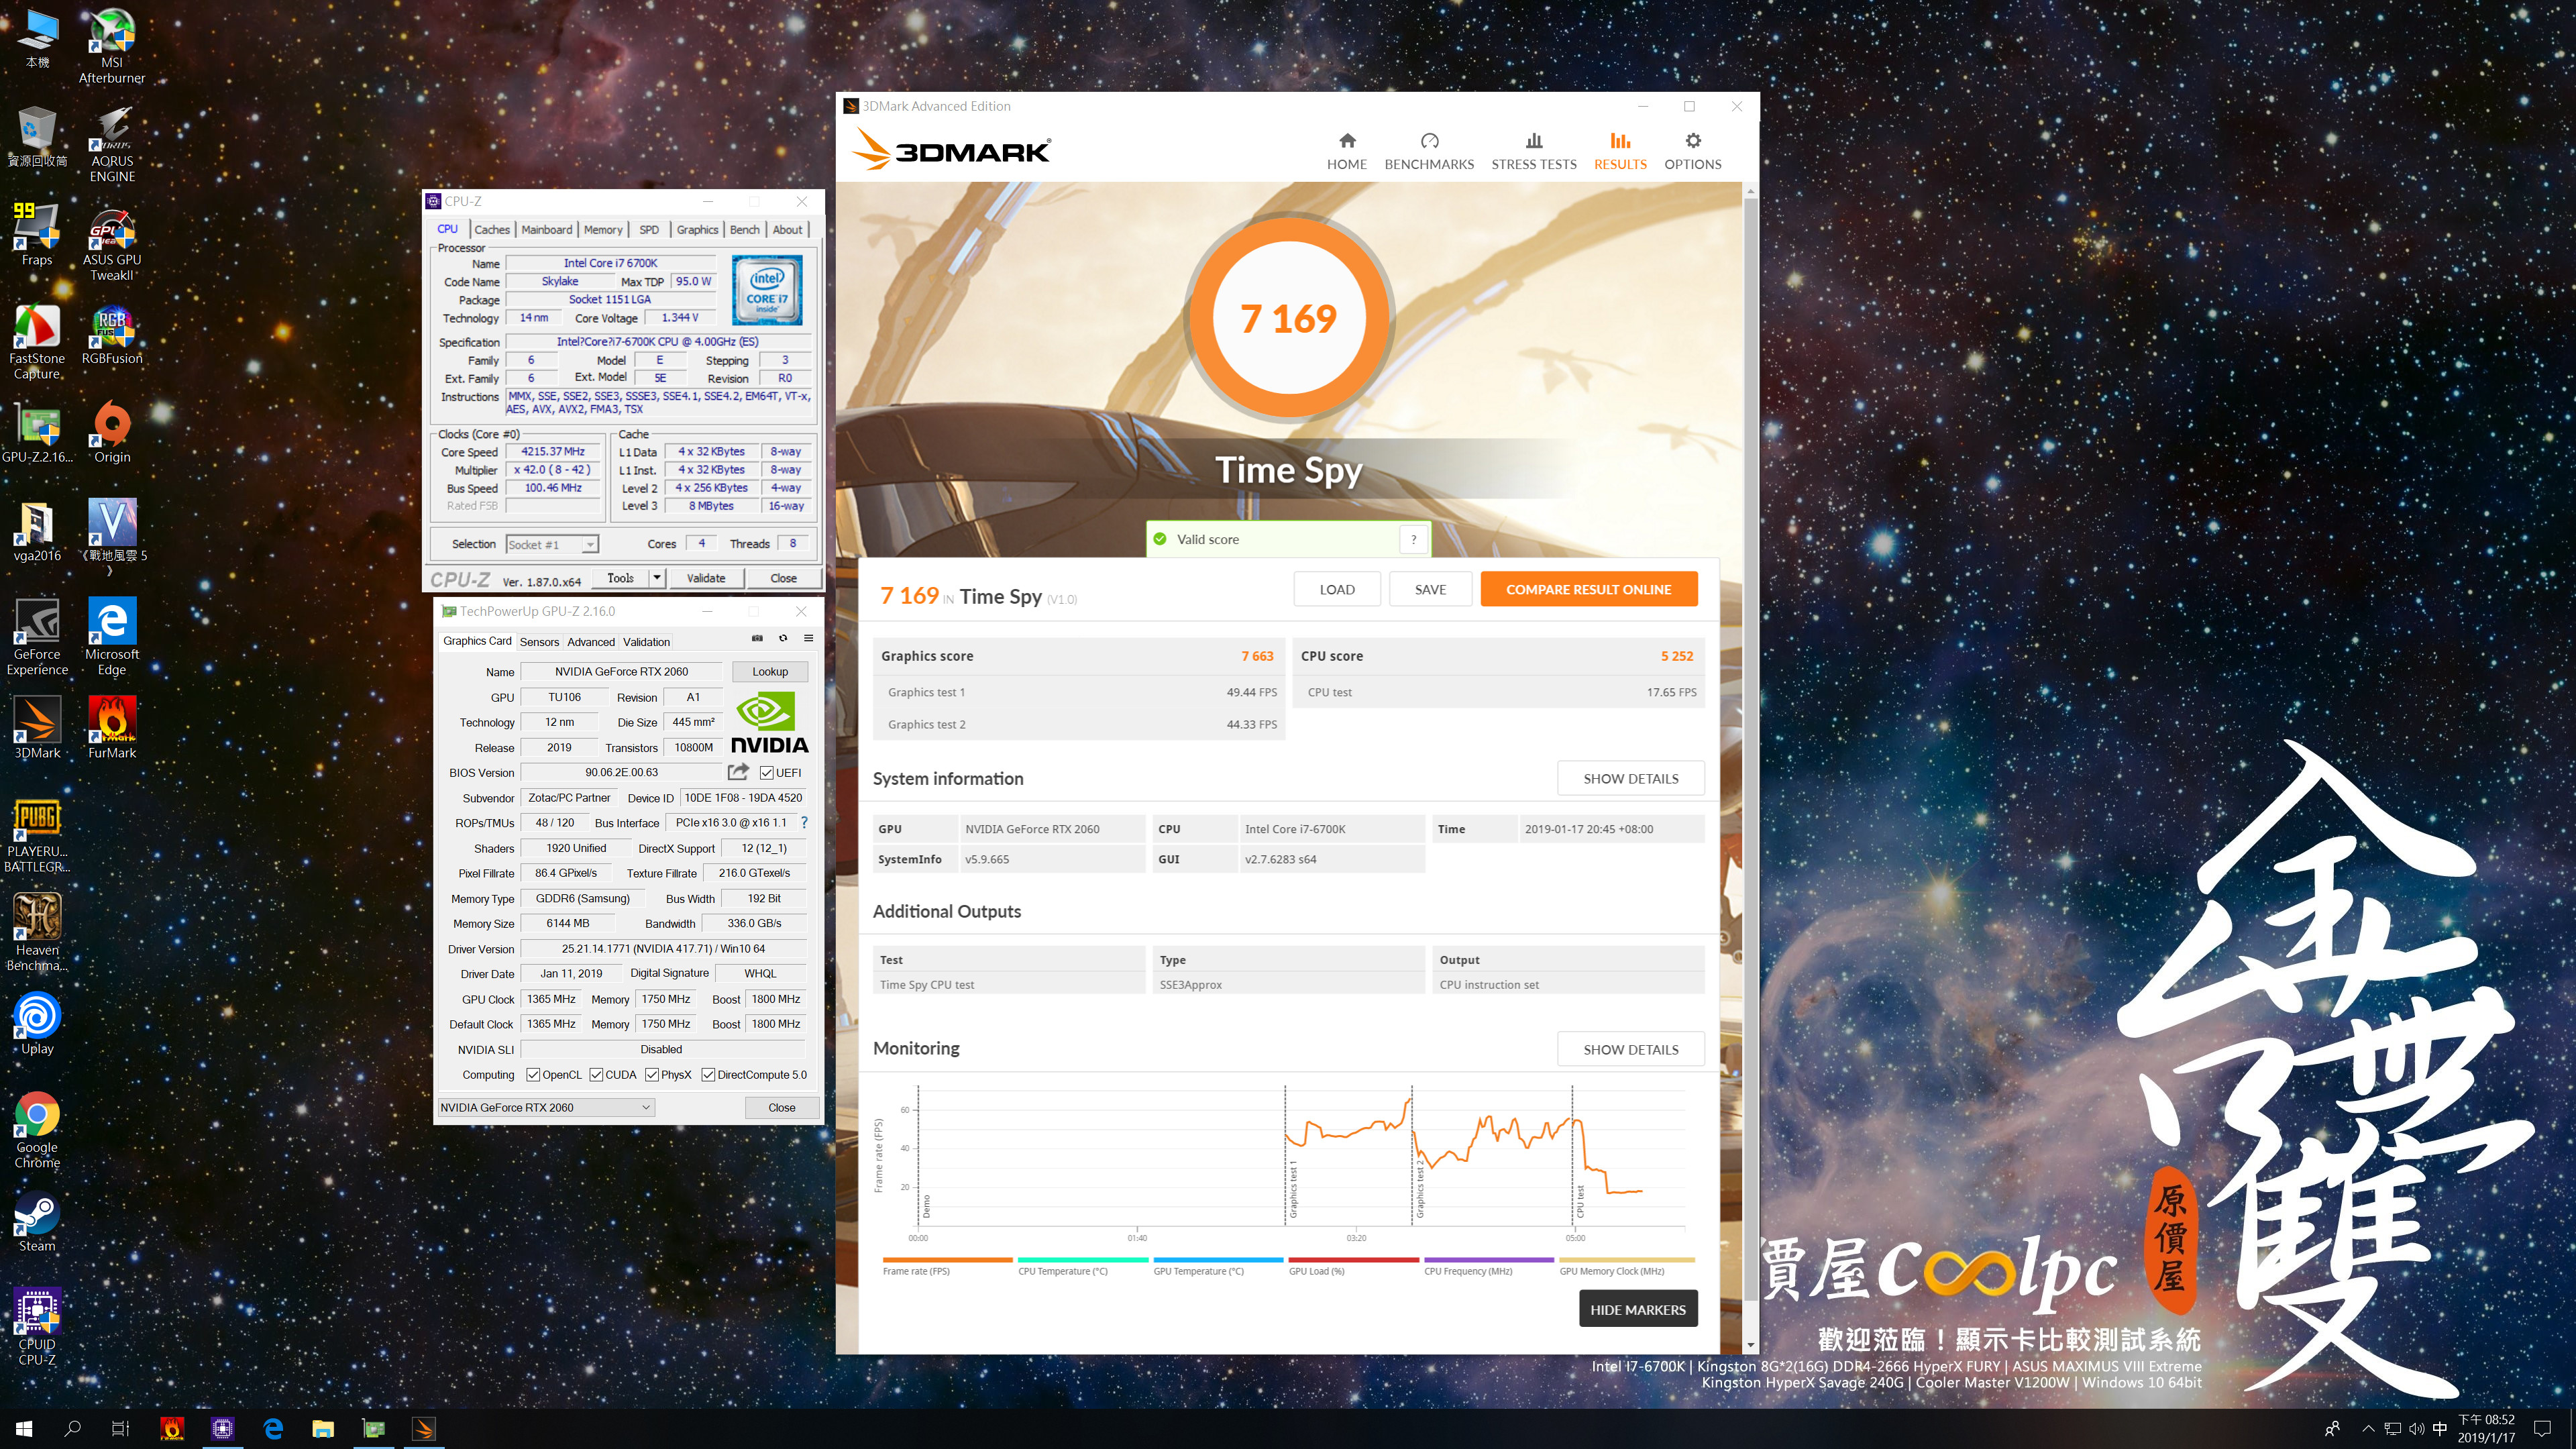The width and height of the screenshot is (2576, 1449).
Task: Open the Sensors tab in GPU-Z
Action: click(539, 642)
